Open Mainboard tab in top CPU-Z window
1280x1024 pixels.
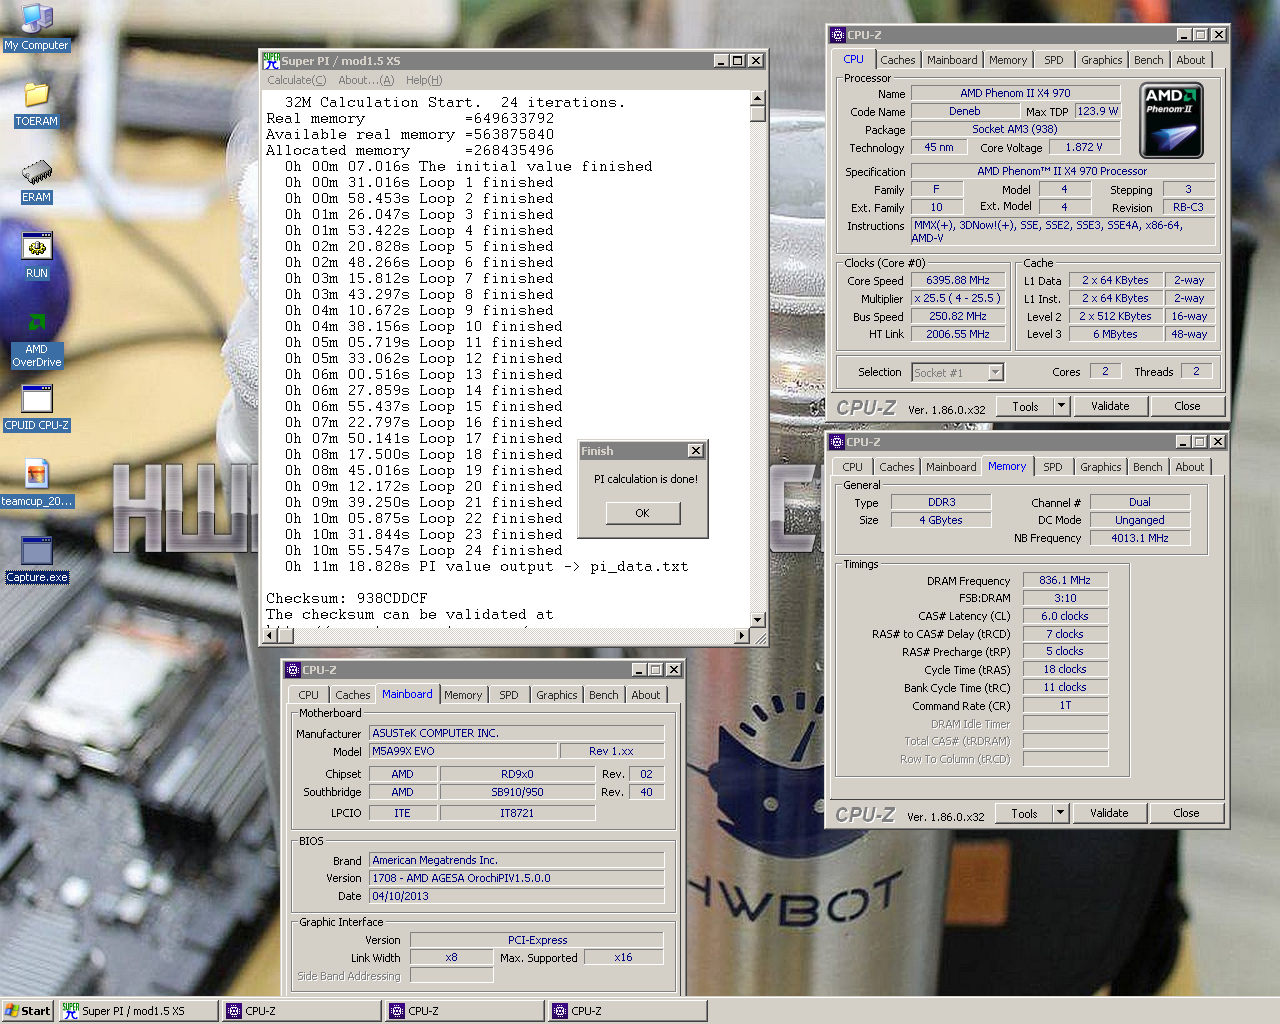952,60
